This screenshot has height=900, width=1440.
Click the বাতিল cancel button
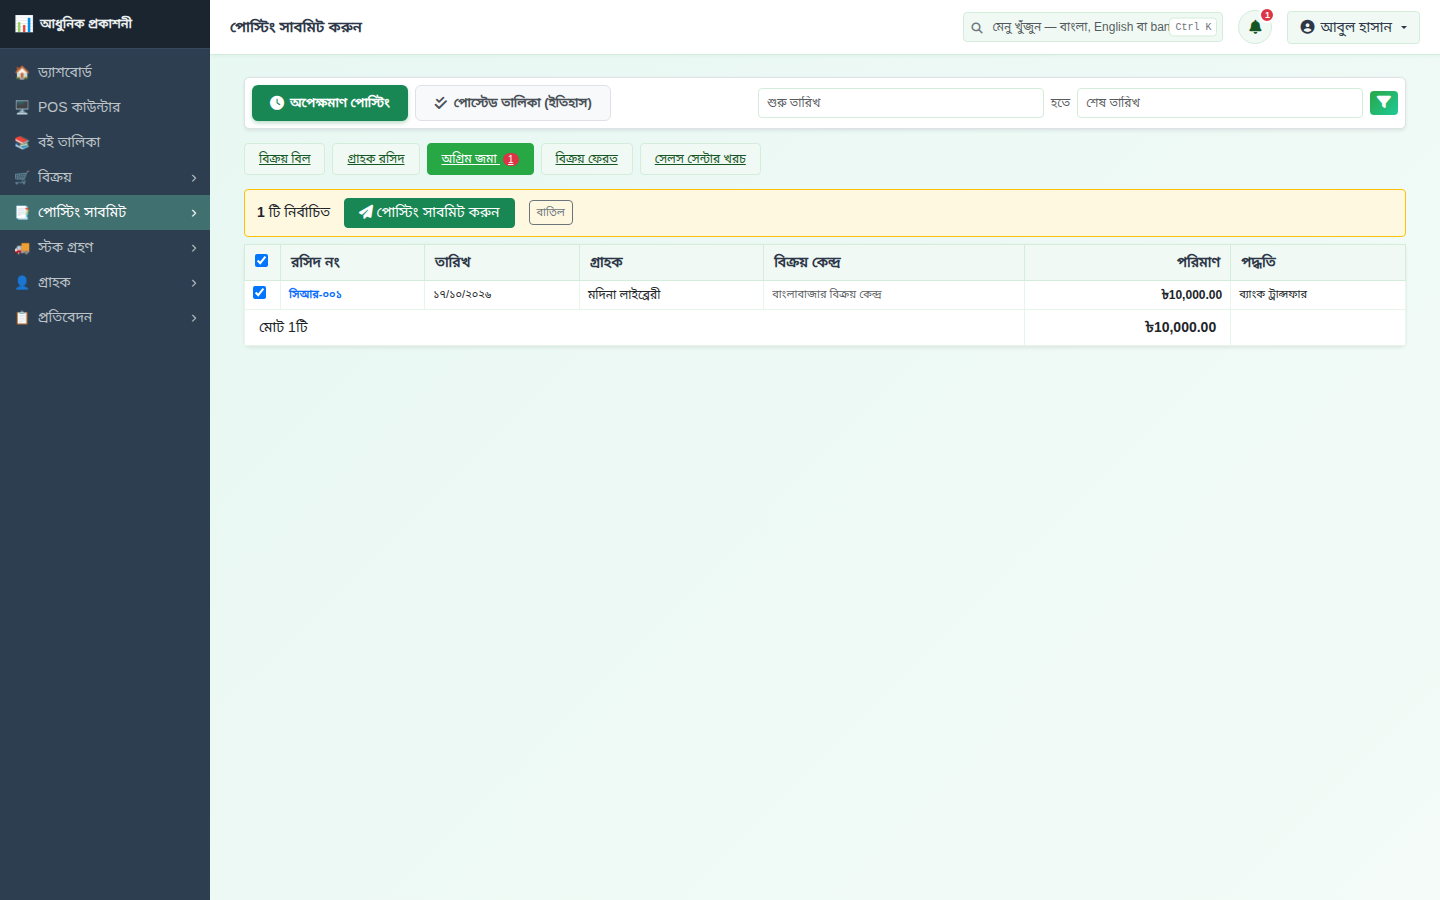click(551, 212)
